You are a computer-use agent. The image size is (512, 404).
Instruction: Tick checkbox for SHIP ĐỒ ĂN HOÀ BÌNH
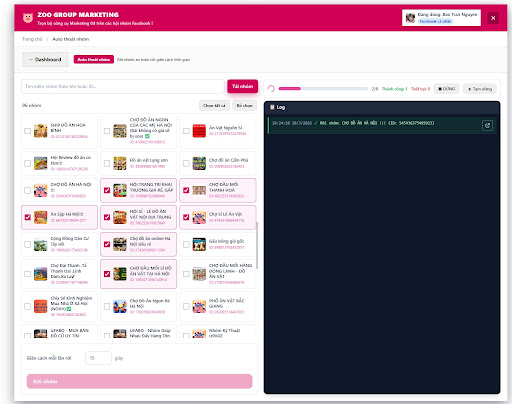28,131
